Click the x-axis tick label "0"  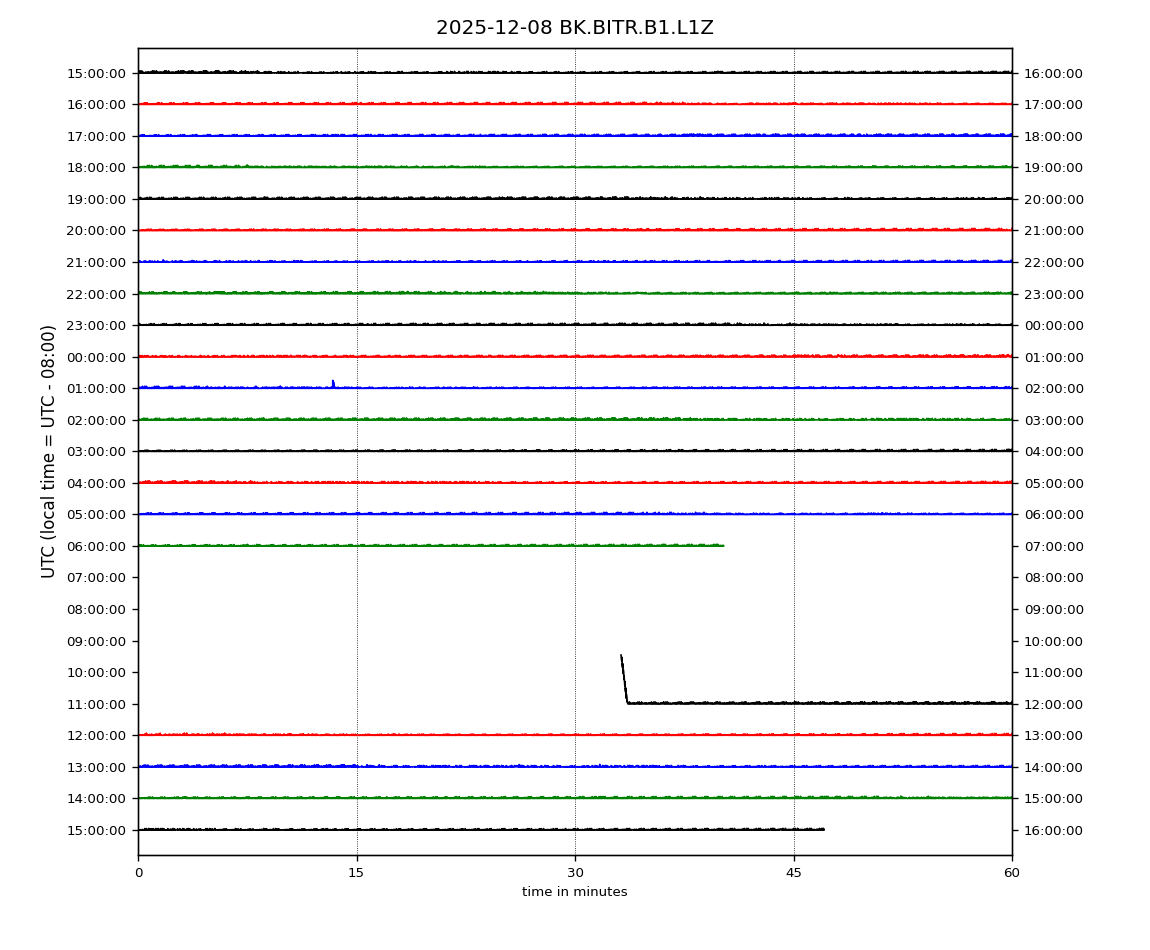click(138, 873)
